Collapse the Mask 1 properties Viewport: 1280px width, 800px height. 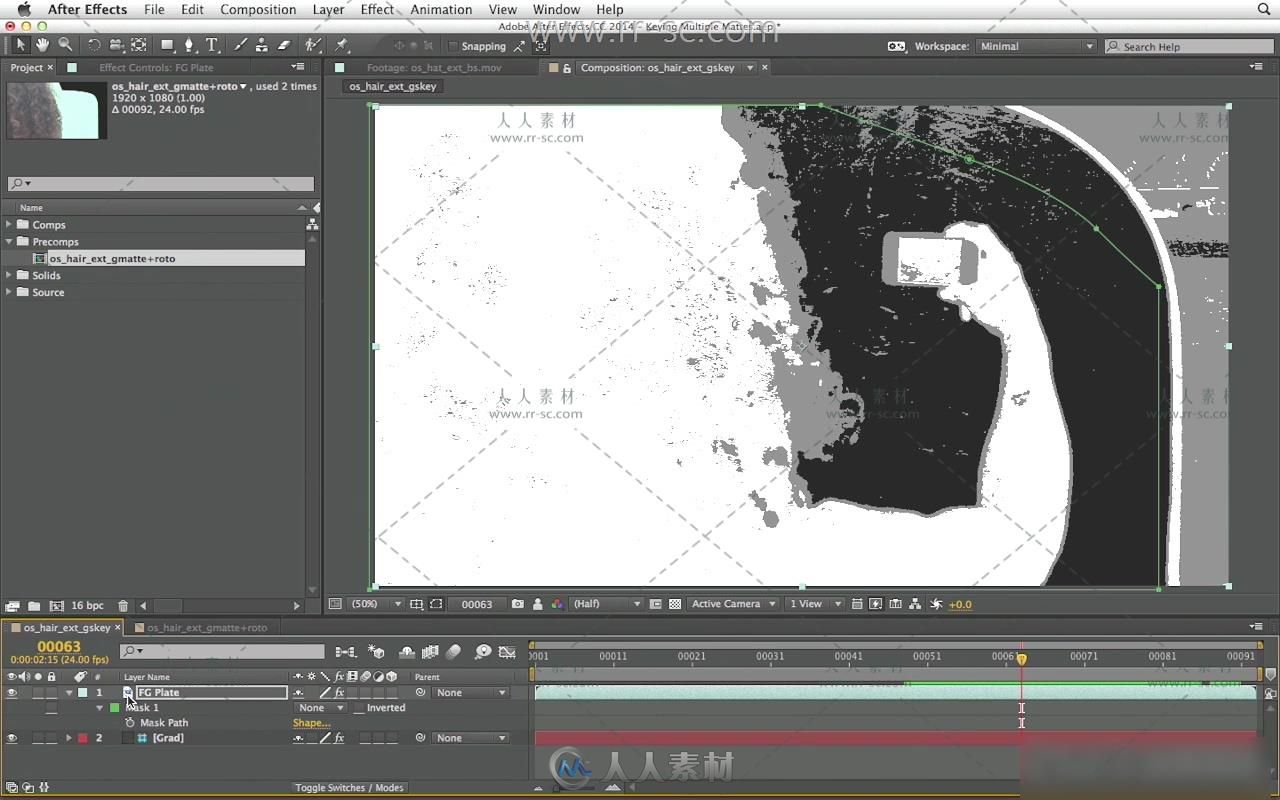click(100, 708)
